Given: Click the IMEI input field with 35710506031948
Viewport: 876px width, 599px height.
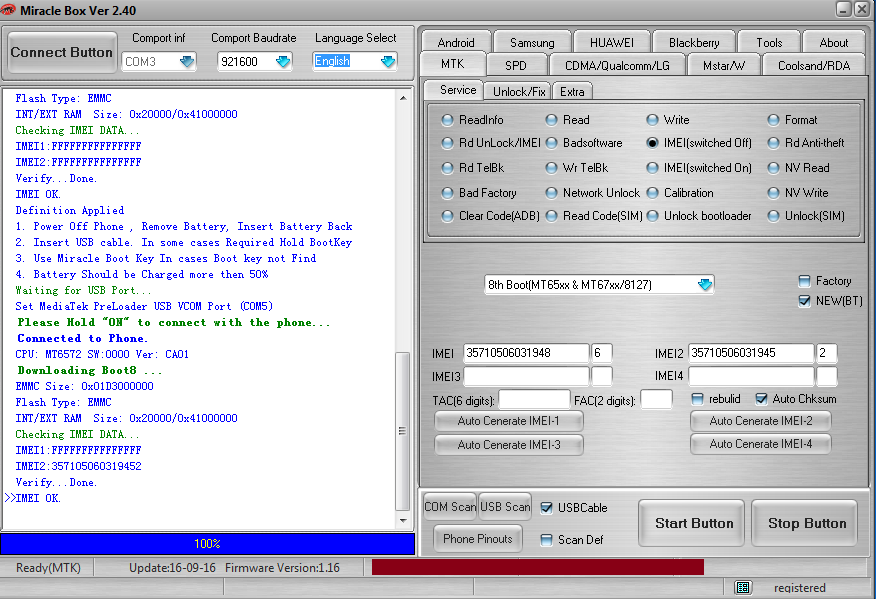Looking at the screenshot, I should pos(526,353).
